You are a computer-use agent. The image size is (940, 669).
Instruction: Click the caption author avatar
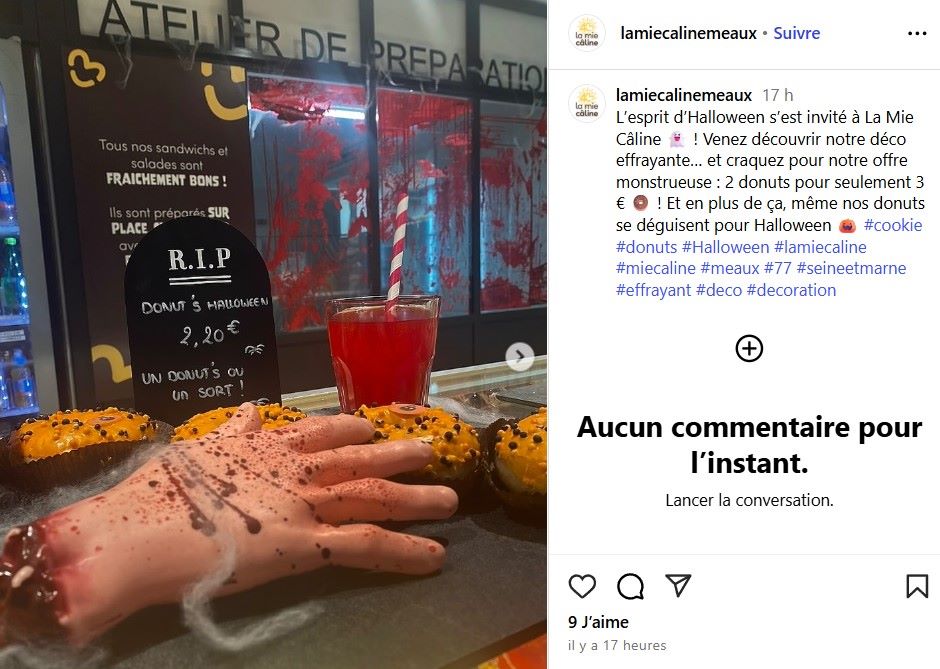point(586,103)
